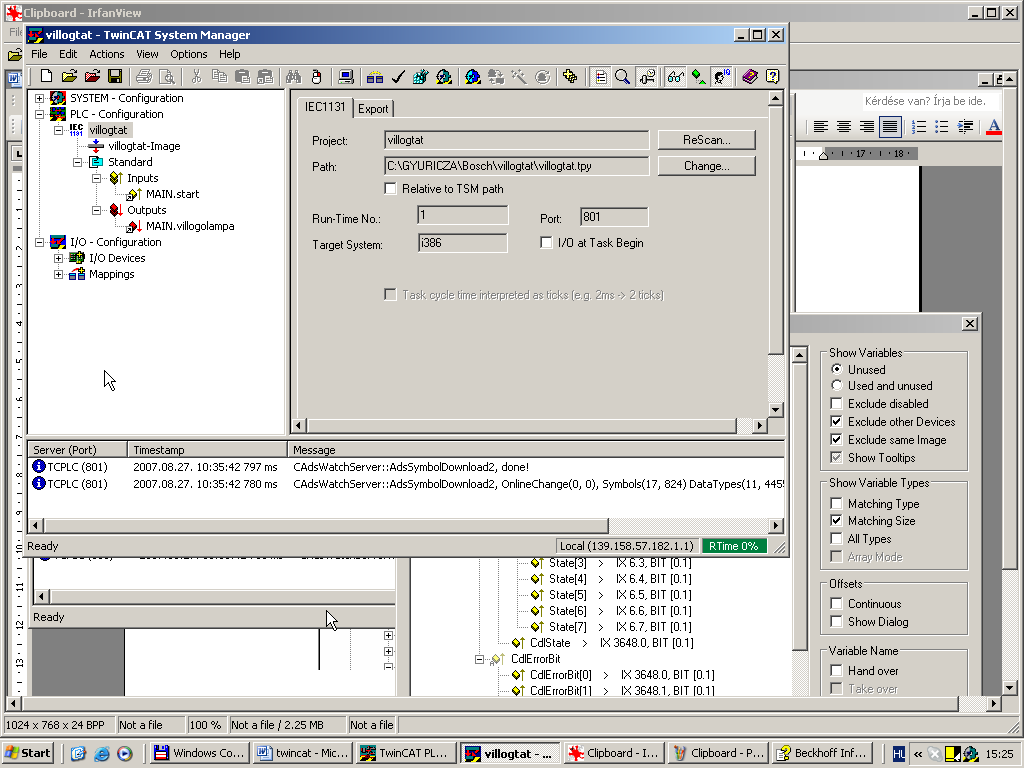Select the IEC1131 tab
The image size is (1024, 768).
tap(325, 107)
